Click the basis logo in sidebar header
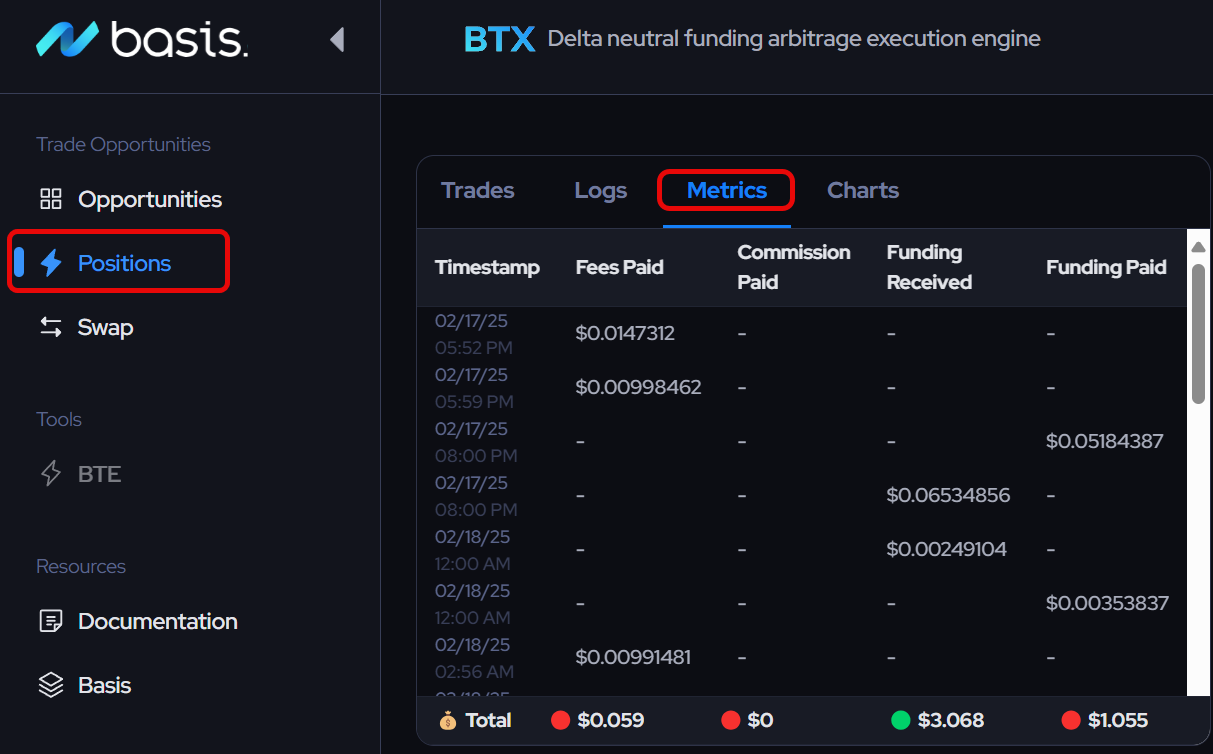This screenshot has height=754, width=1213. (142, 39)
